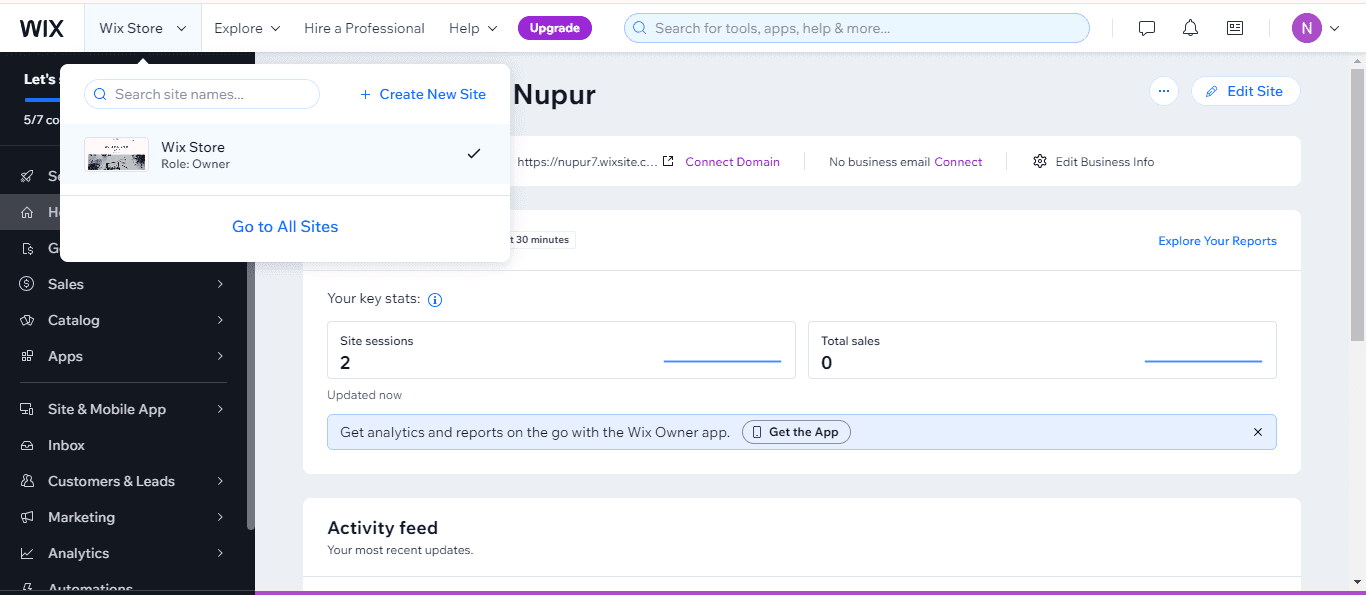Click the Site & Mobile App icon
1366x595 pixels.
pos(27,409)
